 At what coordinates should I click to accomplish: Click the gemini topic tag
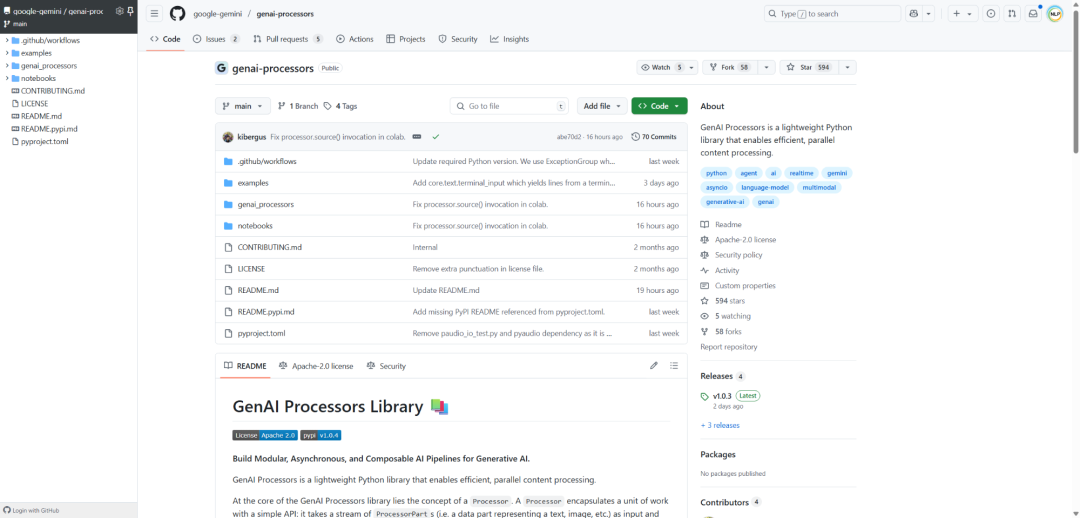coord(837,173)
